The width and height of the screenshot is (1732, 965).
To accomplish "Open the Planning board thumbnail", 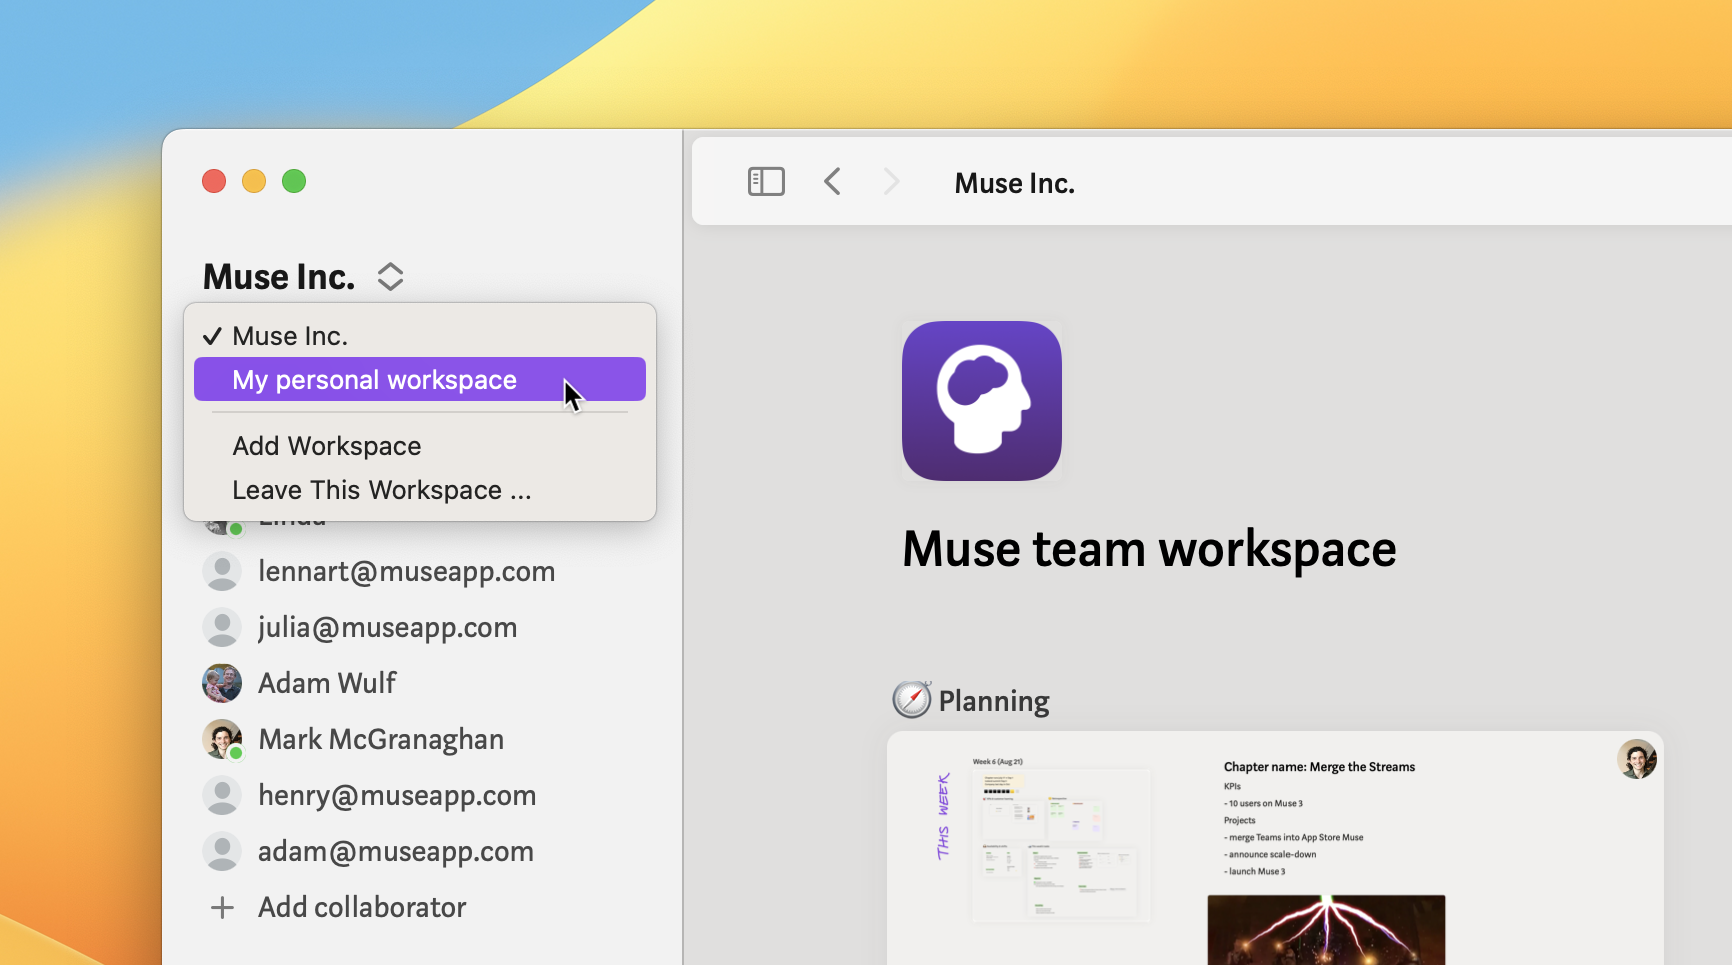I will [1275, 848].
